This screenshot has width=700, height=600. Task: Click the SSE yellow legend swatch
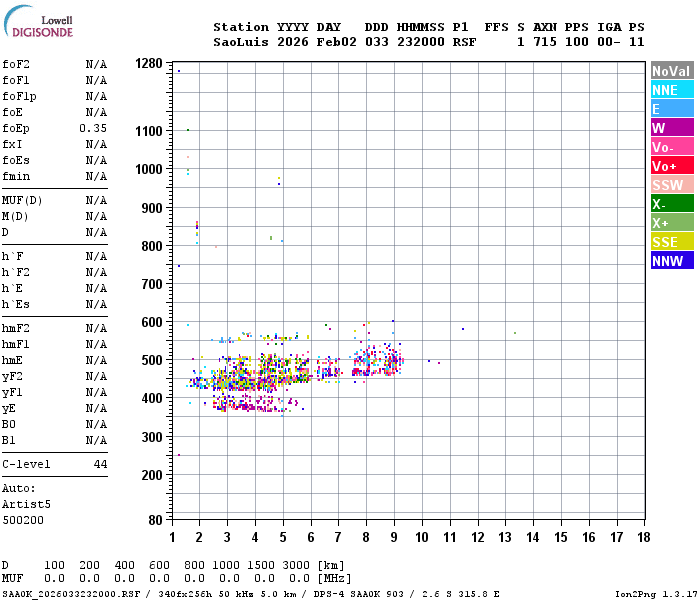(672, 242)
